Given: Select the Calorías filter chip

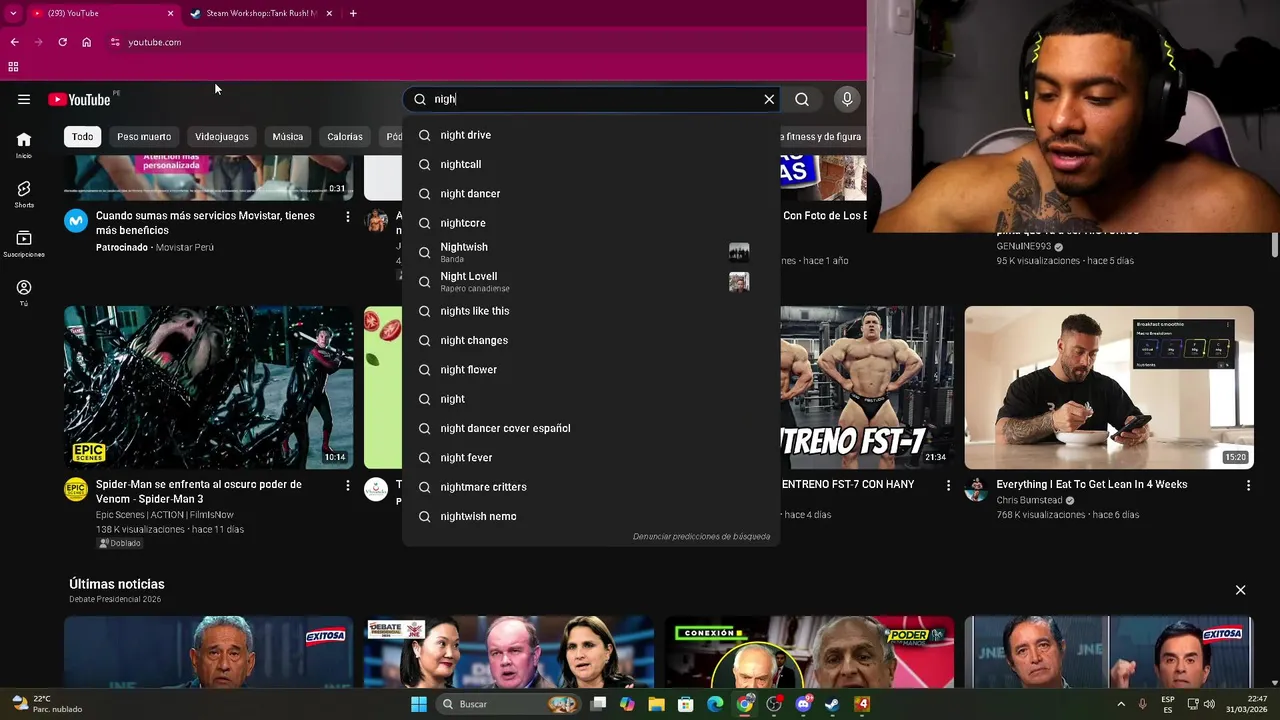Looking at the screenshot, I should [x=345, y=136].
